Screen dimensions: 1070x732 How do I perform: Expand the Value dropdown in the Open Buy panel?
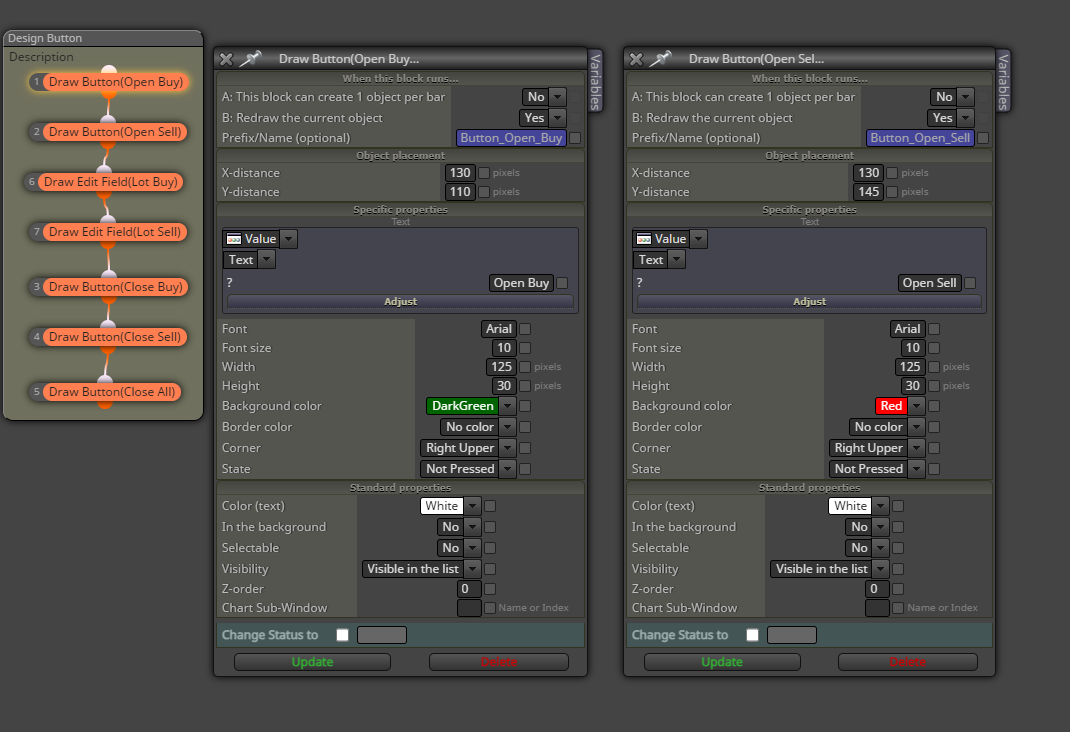289,239
